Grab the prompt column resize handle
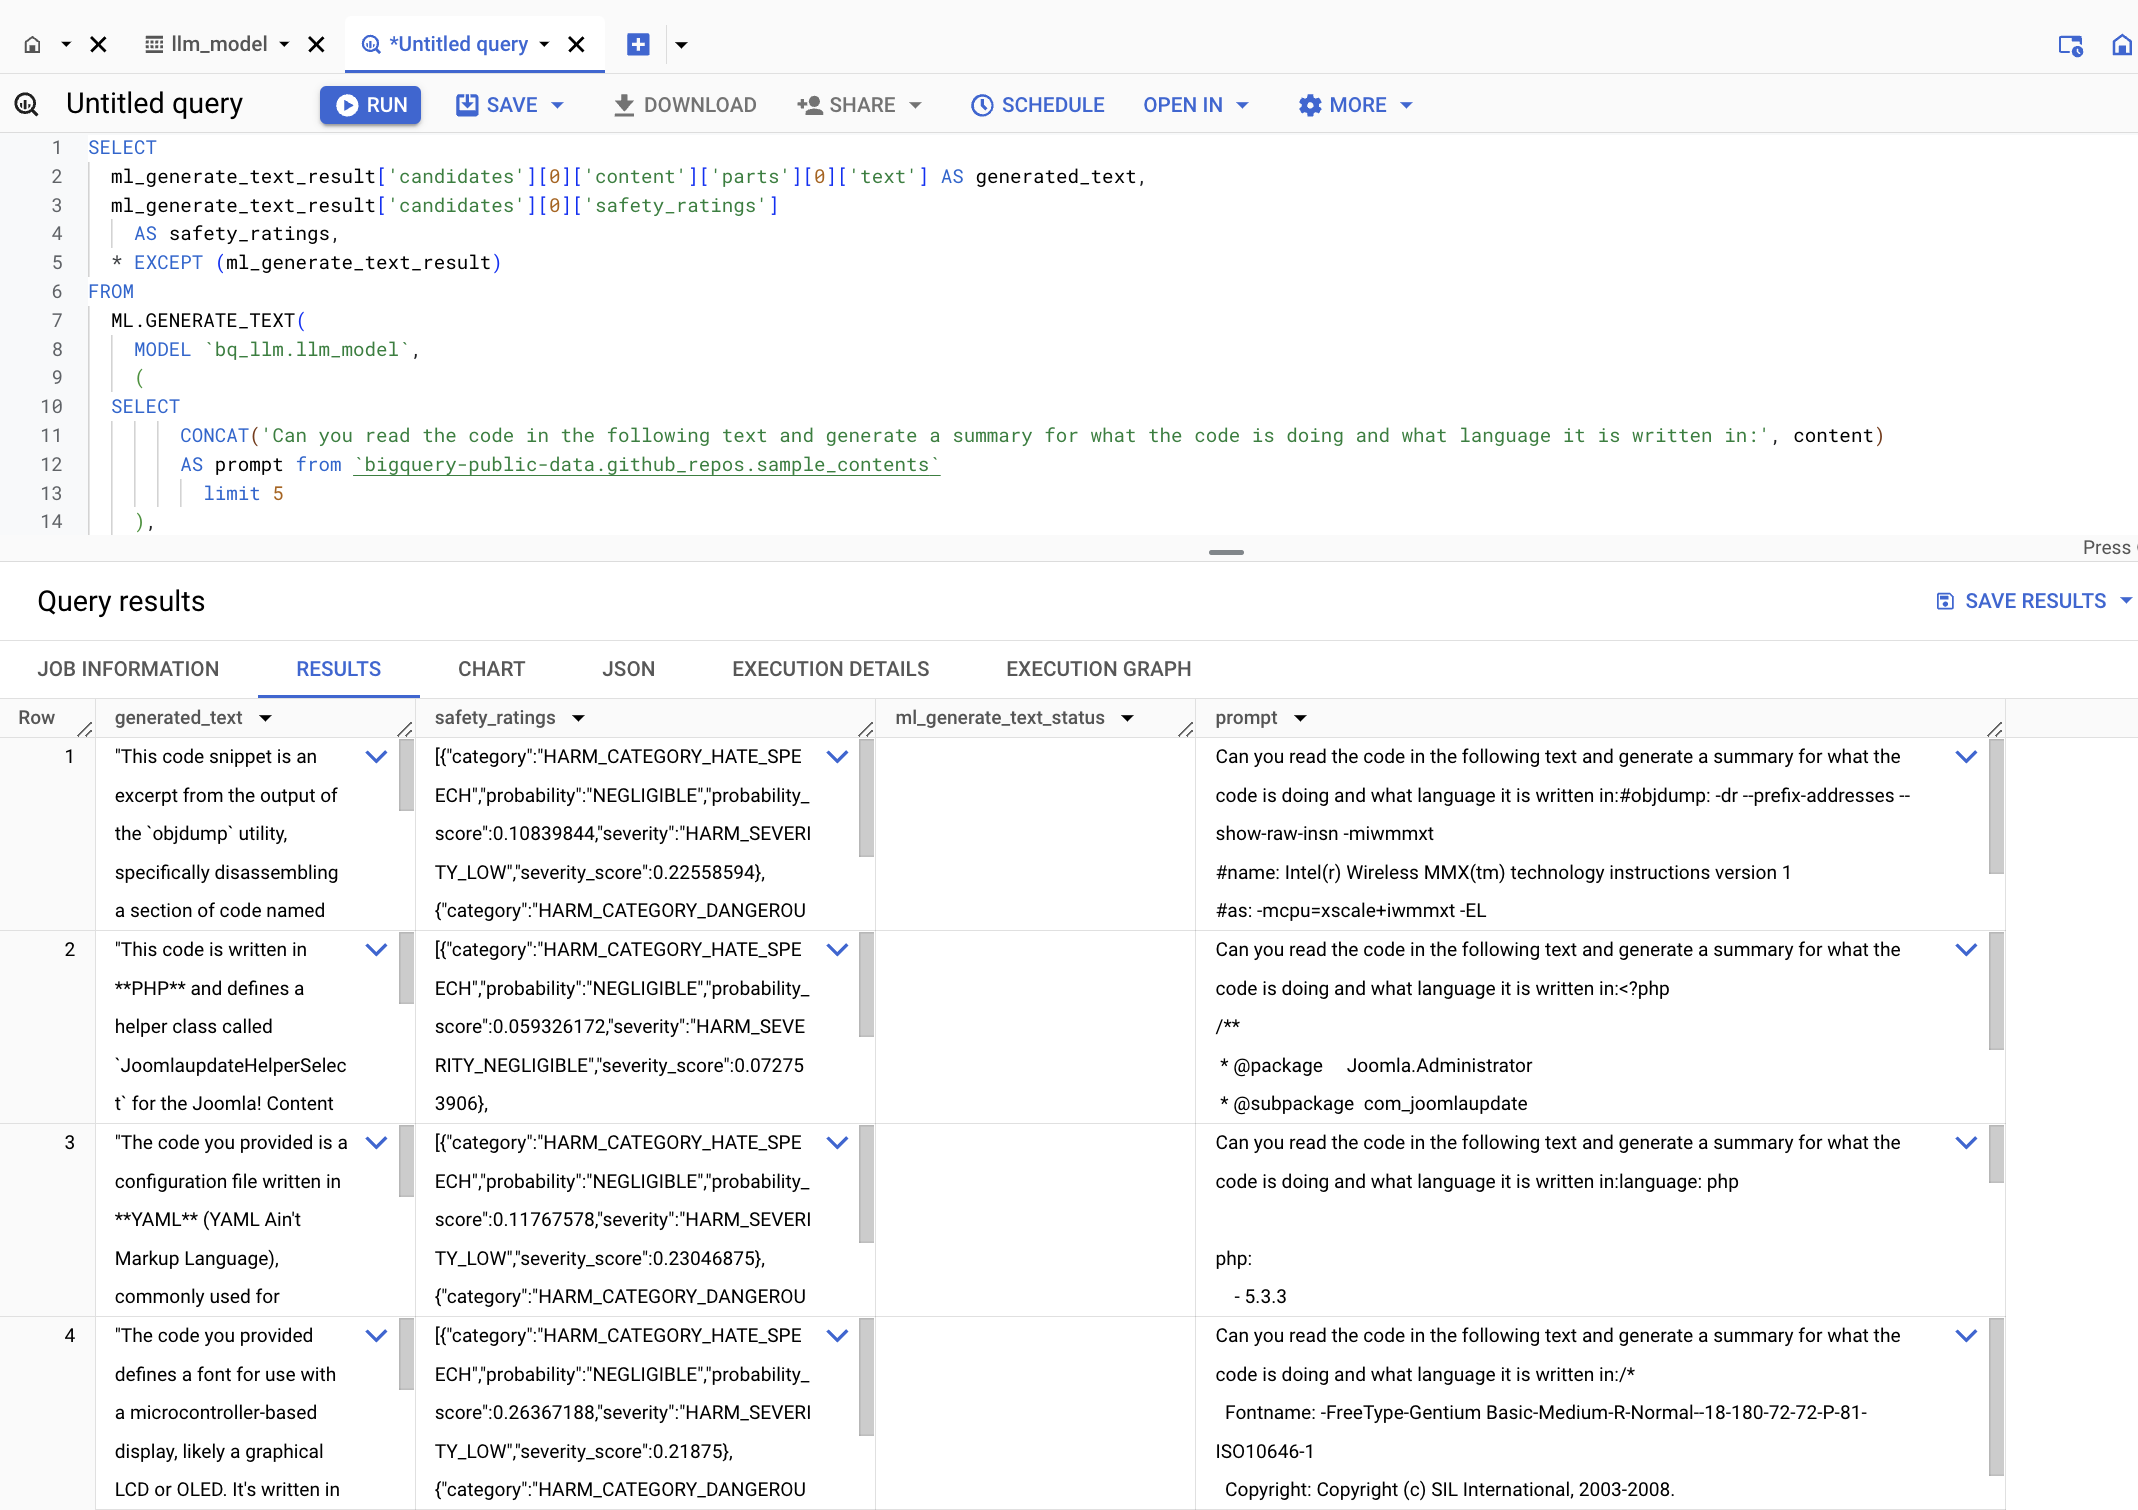 (x=1995, y=729)
